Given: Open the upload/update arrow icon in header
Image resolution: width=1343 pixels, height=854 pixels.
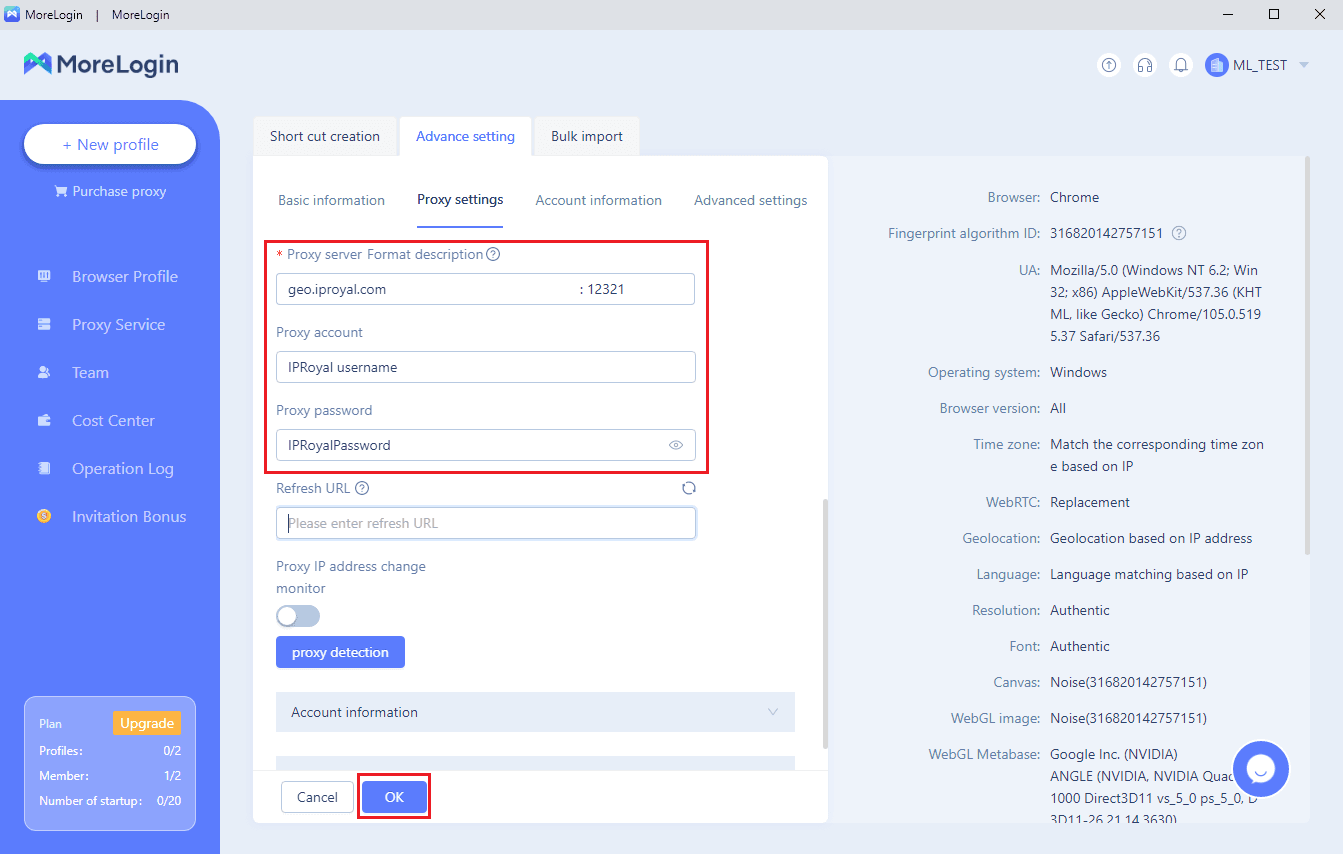Looking at the screenshot, I should click(1109, 65).
